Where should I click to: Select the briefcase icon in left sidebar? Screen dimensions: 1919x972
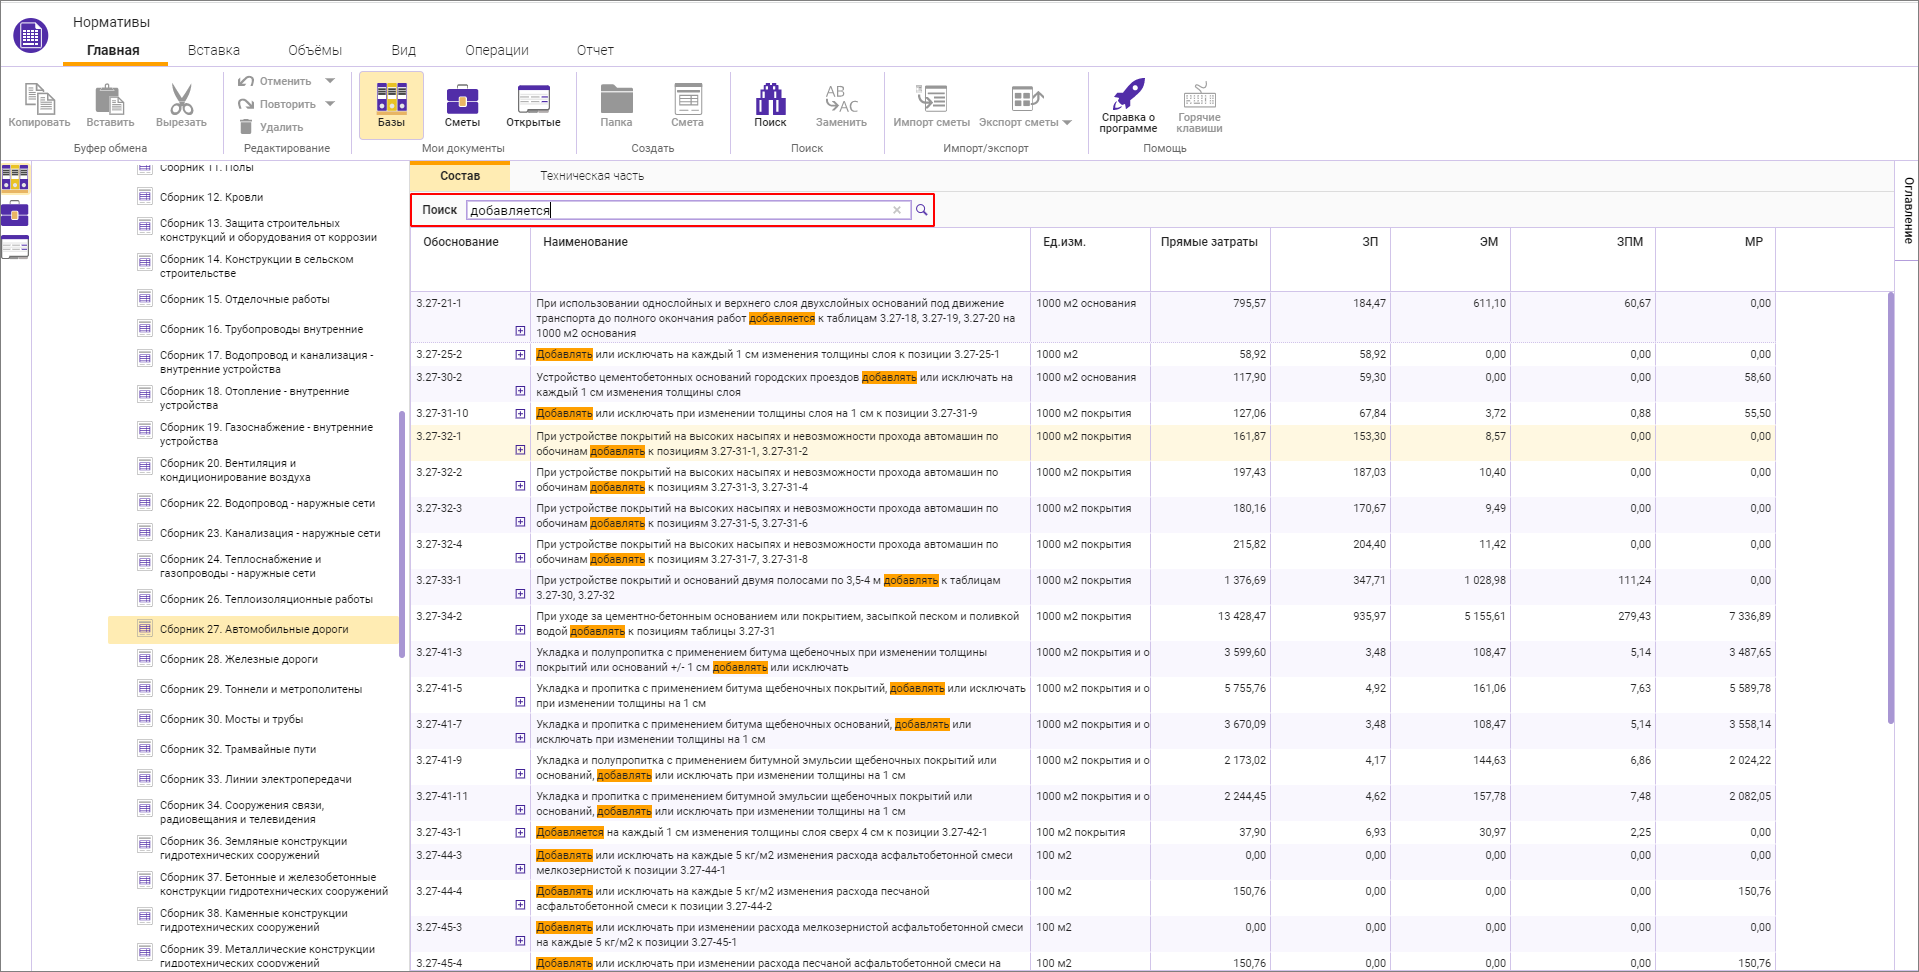click(15, 213)
